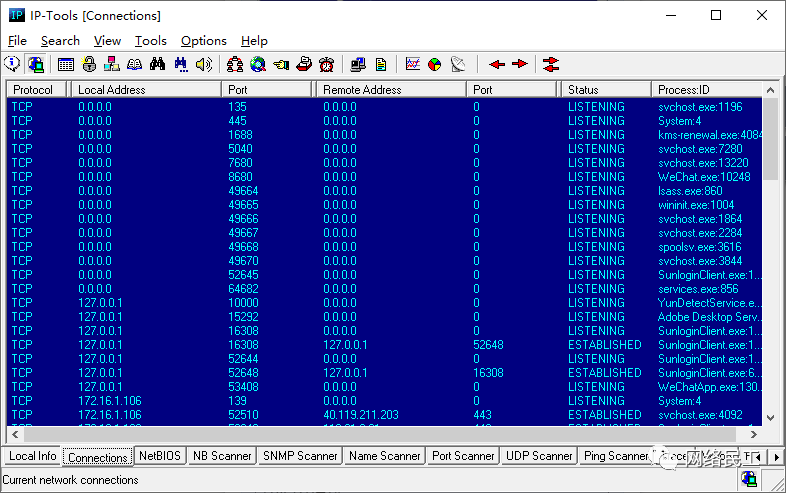Select the row with wininit.exe:1004
The width and height of the screenshot is (786, 493).
(x=384, y=205)
